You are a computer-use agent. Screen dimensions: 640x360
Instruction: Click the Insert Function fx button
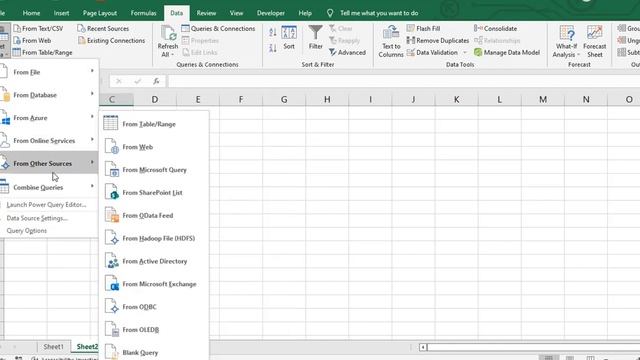156,81
